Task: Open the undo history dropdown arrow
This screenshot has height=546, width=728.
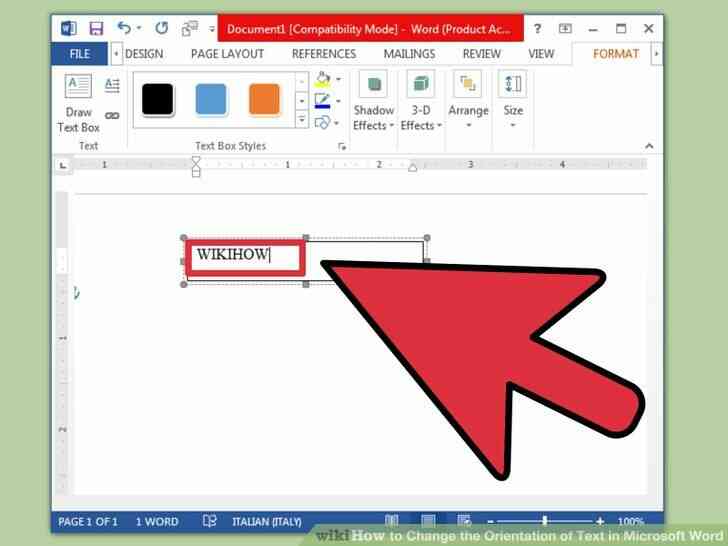Action: click(x=138, y=28)
